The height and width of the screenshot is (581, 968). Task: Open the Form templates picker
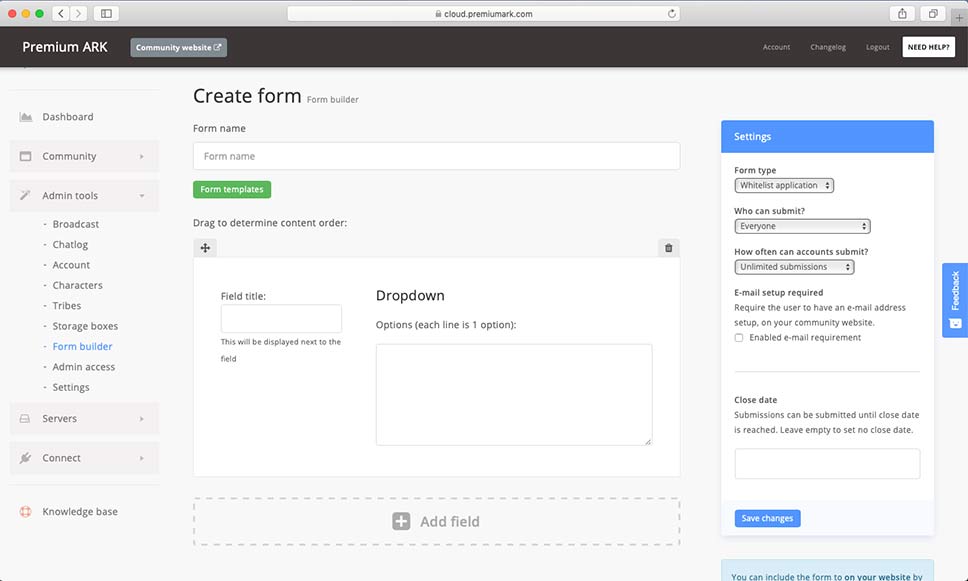(232, 189)
